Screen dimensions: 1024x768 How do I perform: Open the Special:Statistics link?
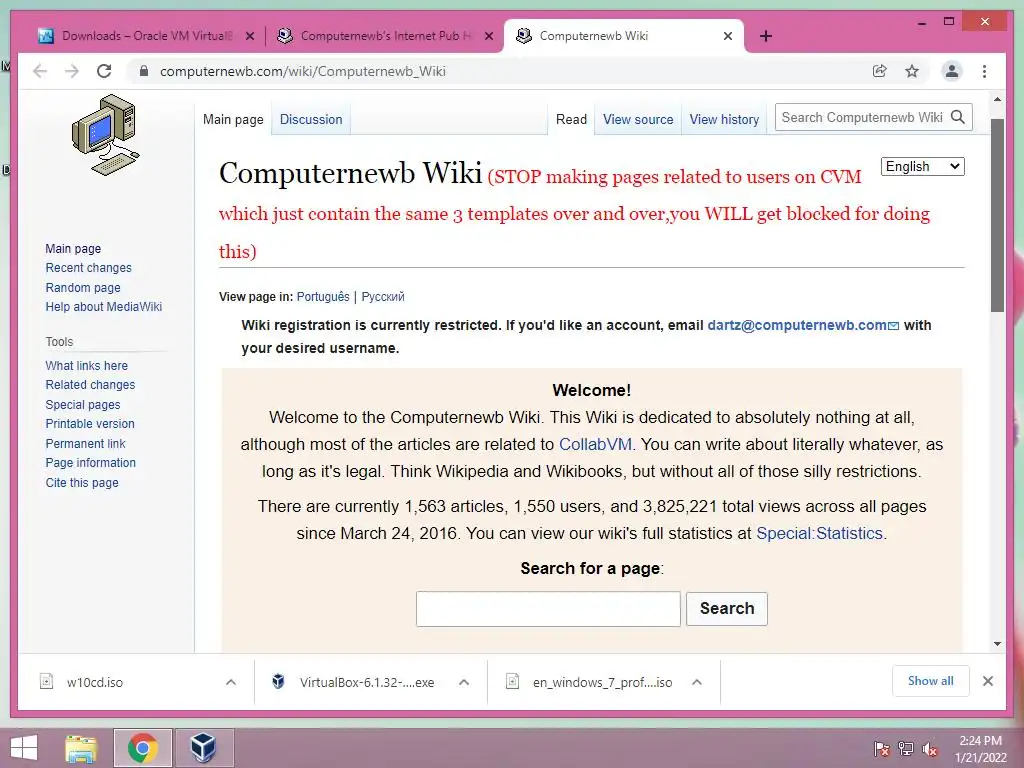[820, 534]
